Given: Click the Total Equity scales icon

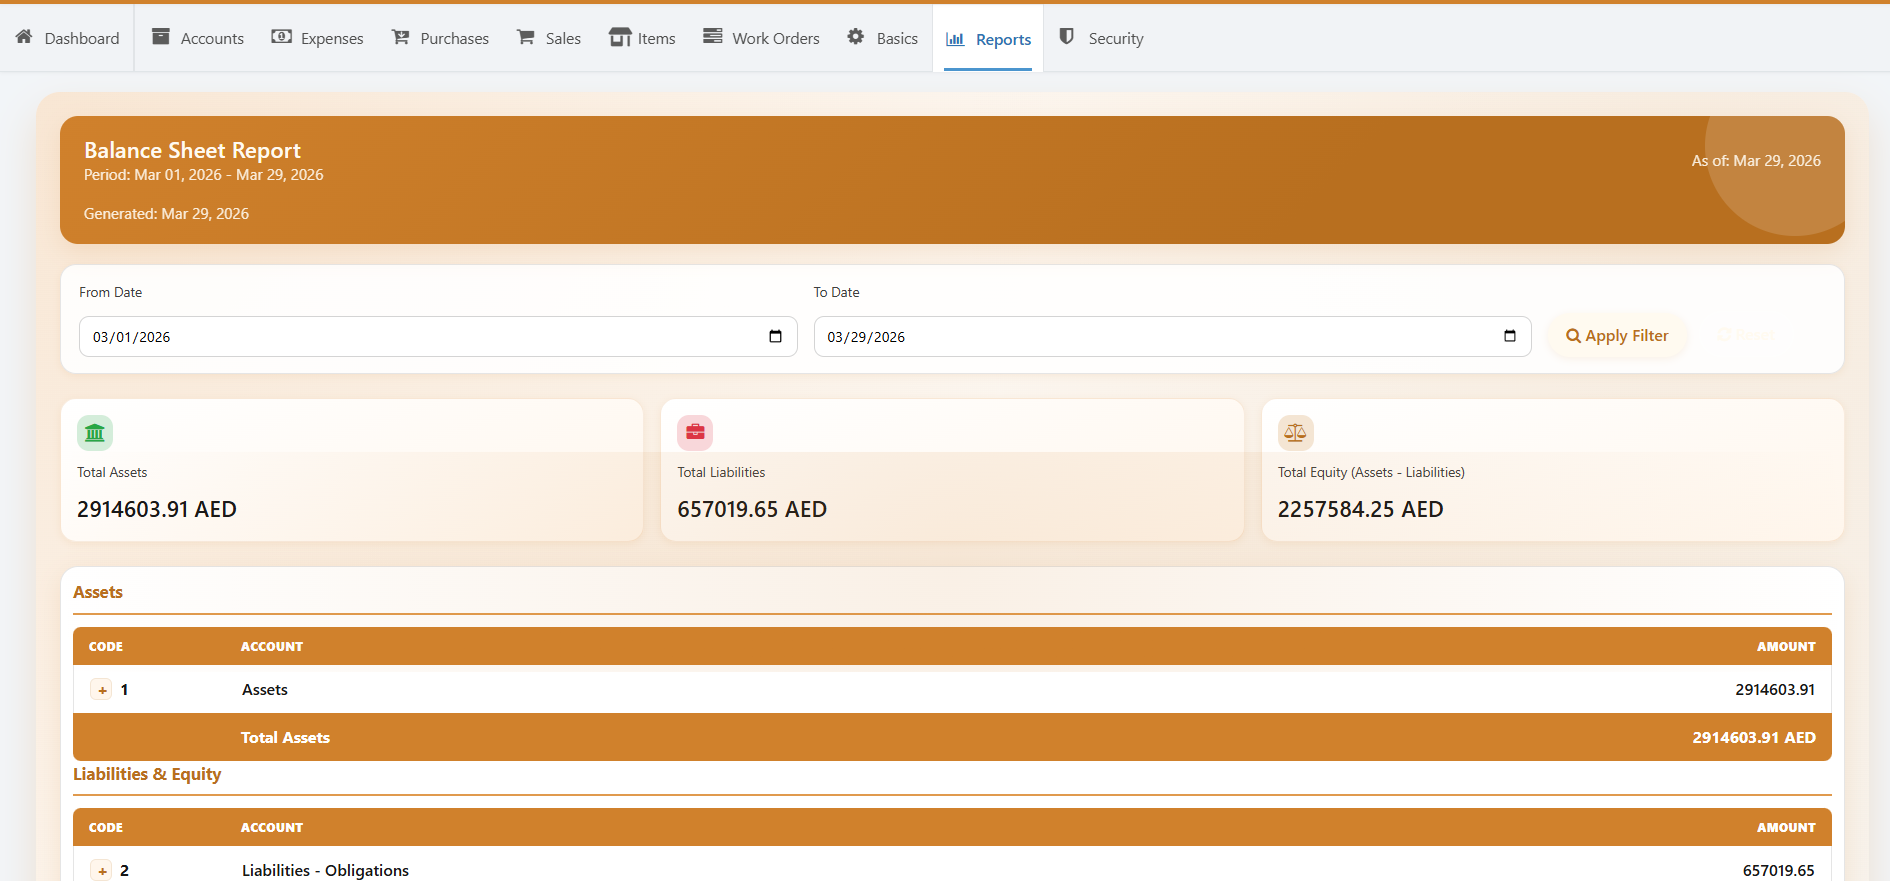Looking at the screenshot, I should 1295,433.
